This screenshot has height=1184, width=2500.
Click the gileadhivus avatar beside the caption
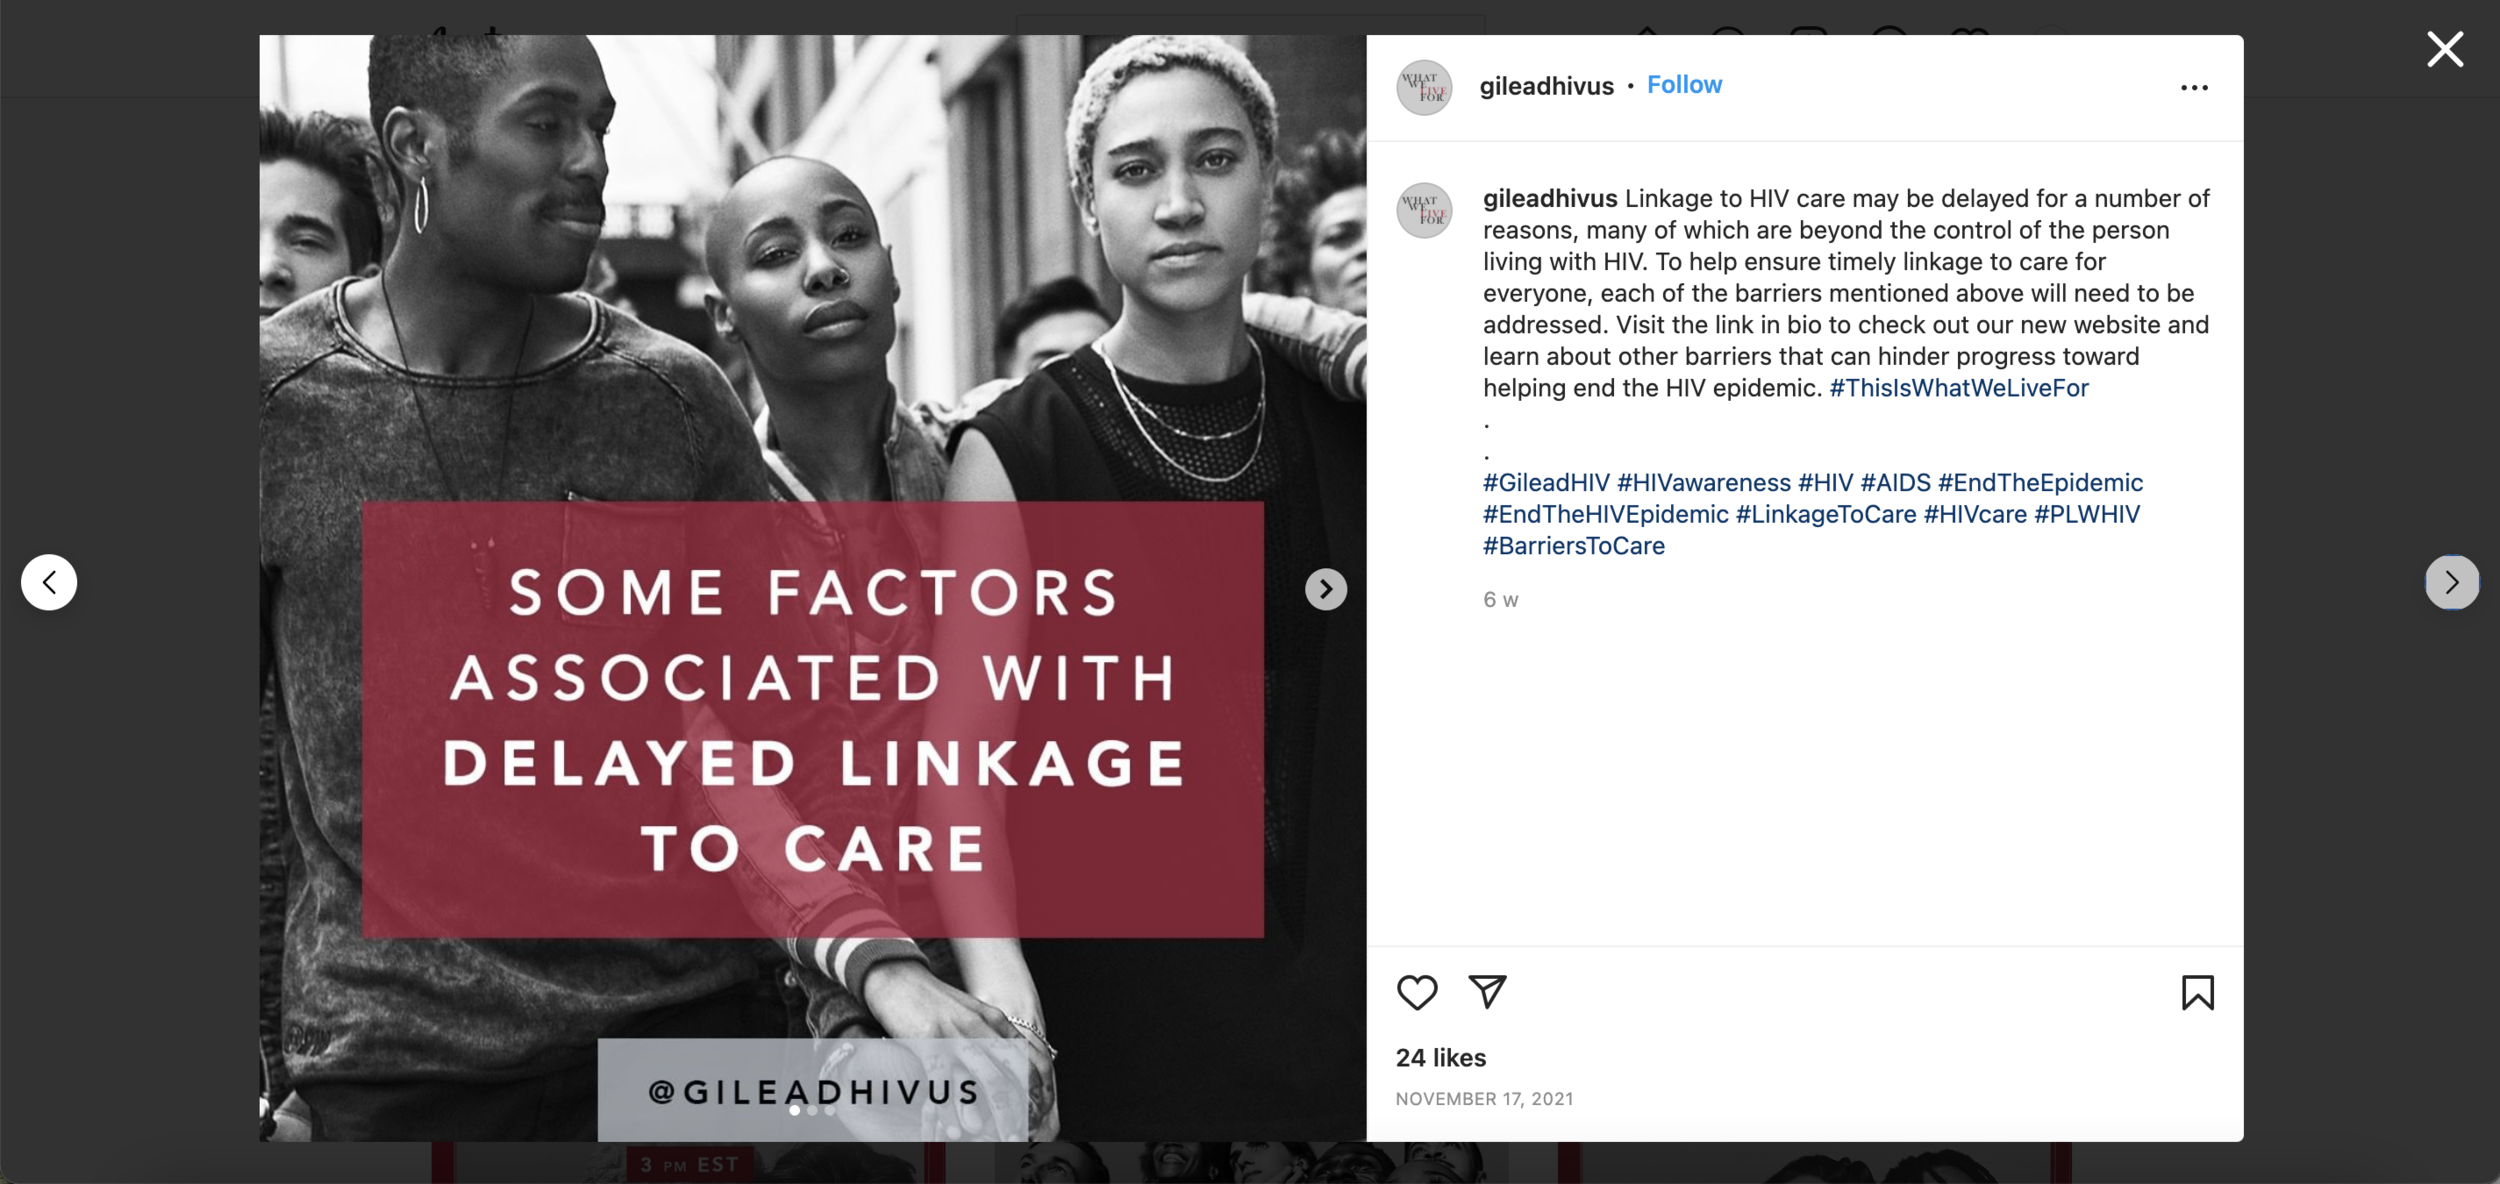[x=1424, y=210]
